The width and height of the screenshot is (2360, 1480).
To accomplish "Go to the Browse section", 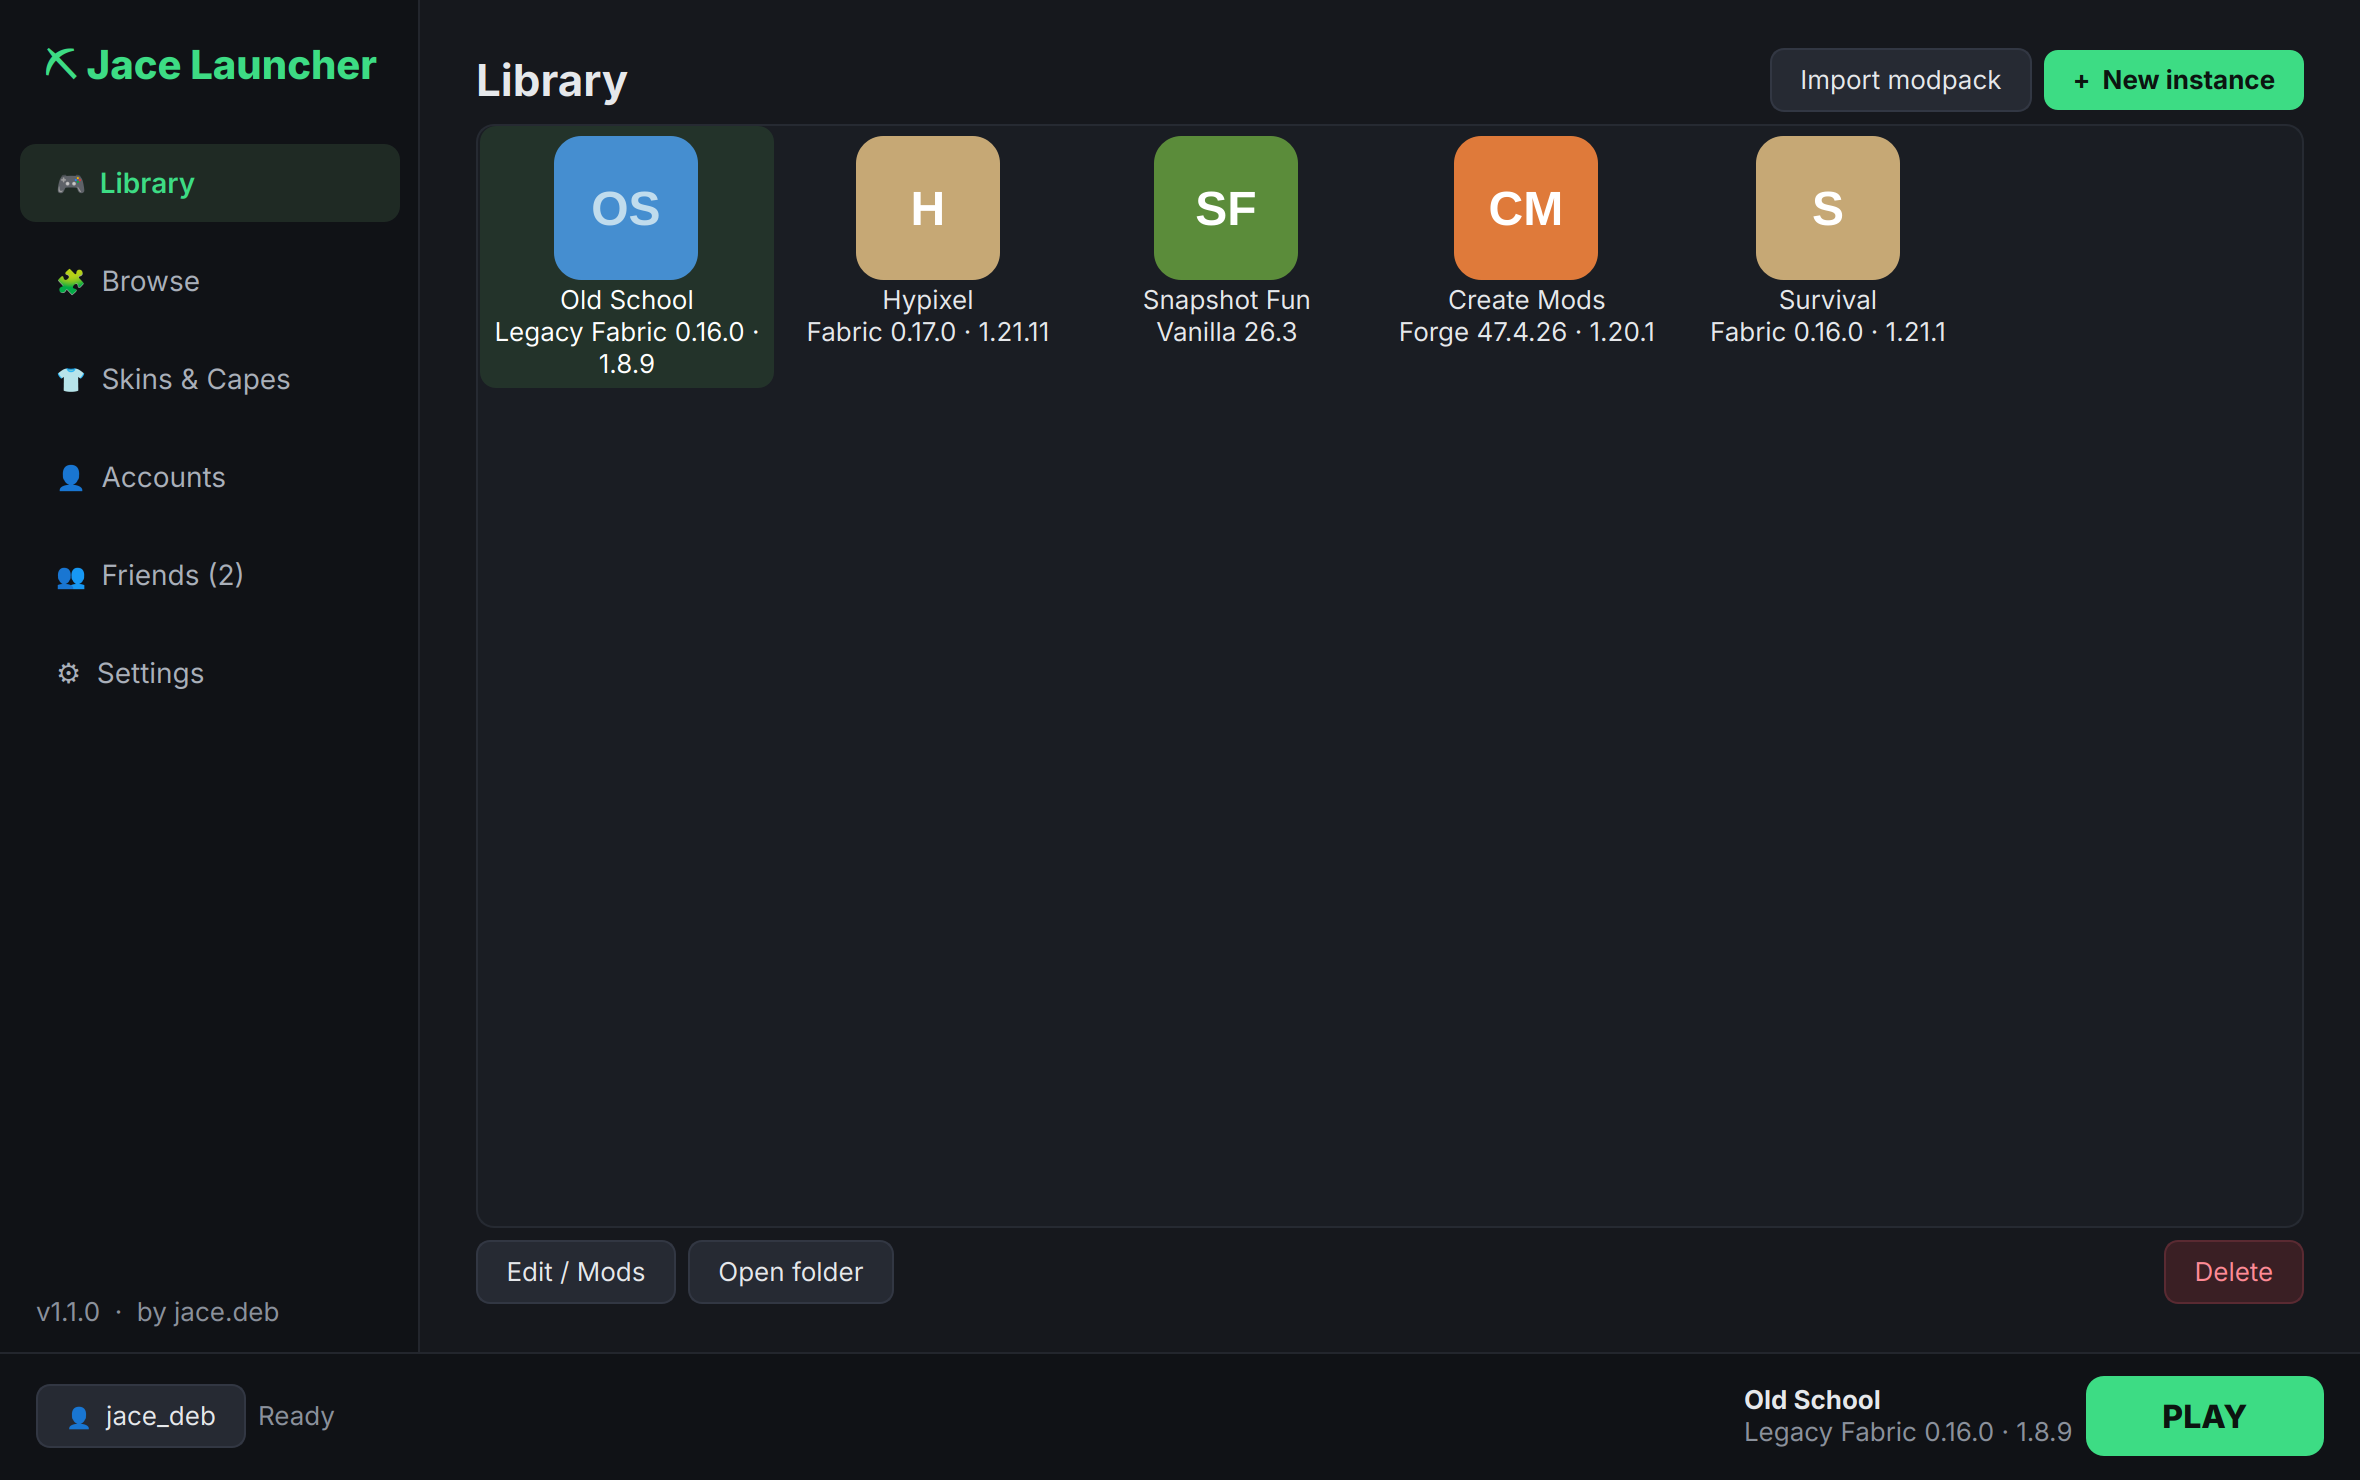I will click(x=210, y=281).
